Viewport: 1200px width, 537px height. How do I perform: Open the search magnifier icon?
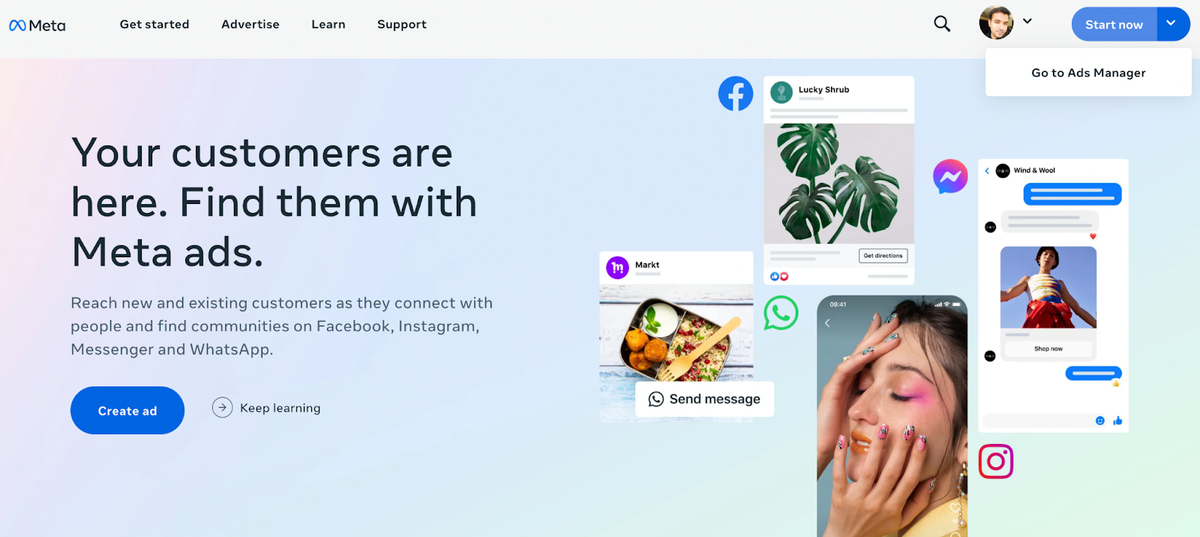tap(942, 24)
